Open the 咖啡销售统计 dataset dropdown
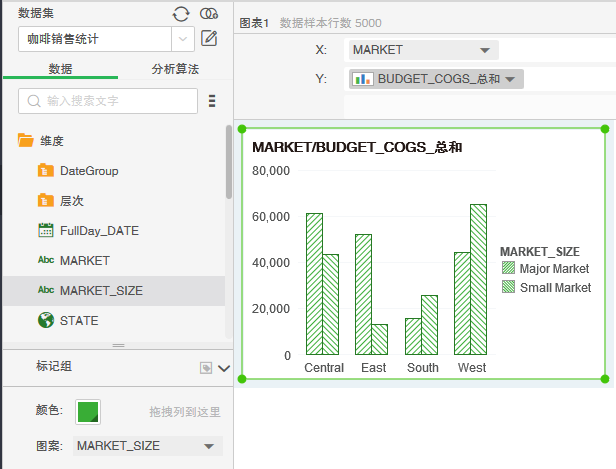Image resolution: width=616 pixels, height=469 pixels. coord(183,39)
